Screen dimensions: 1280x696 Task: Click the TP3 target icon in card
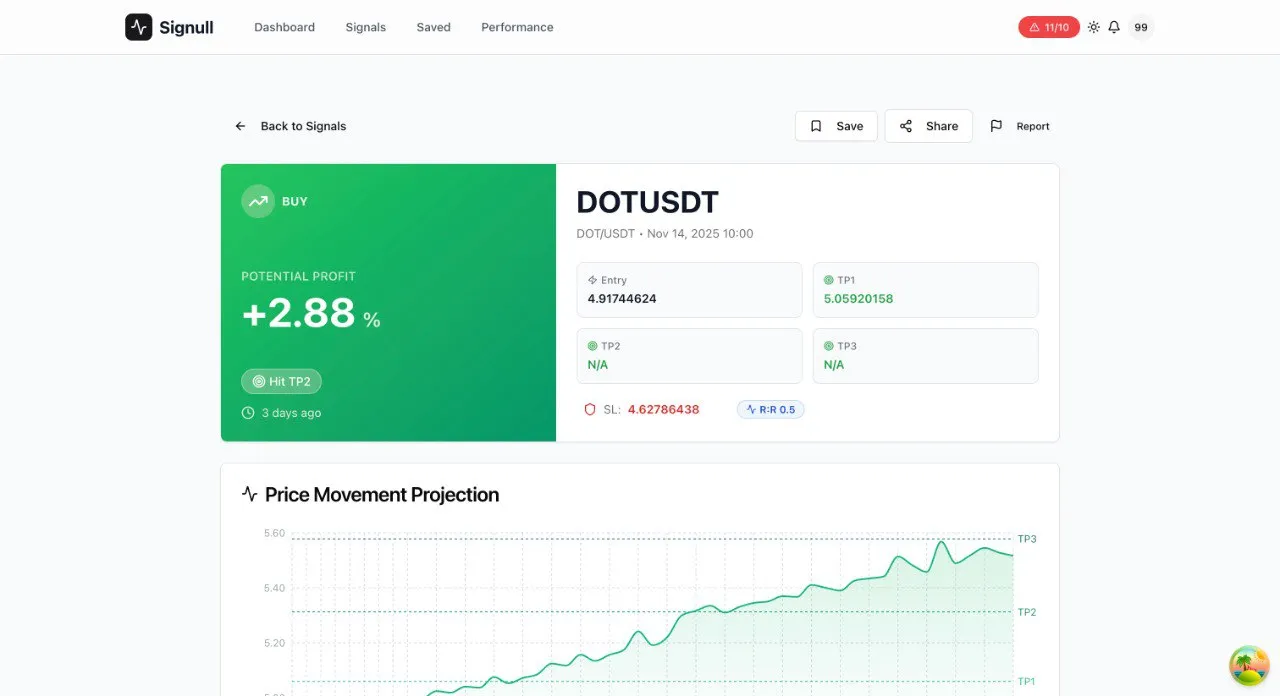tap(829, 346)
